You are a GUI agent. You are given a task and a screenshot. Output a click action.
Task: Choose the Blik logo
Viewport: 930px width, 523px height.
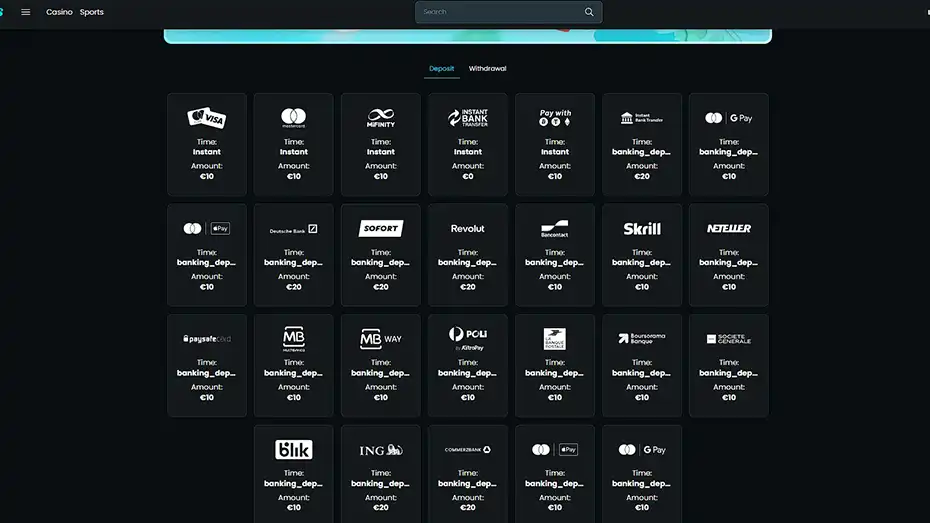click(x=294, y=449)
